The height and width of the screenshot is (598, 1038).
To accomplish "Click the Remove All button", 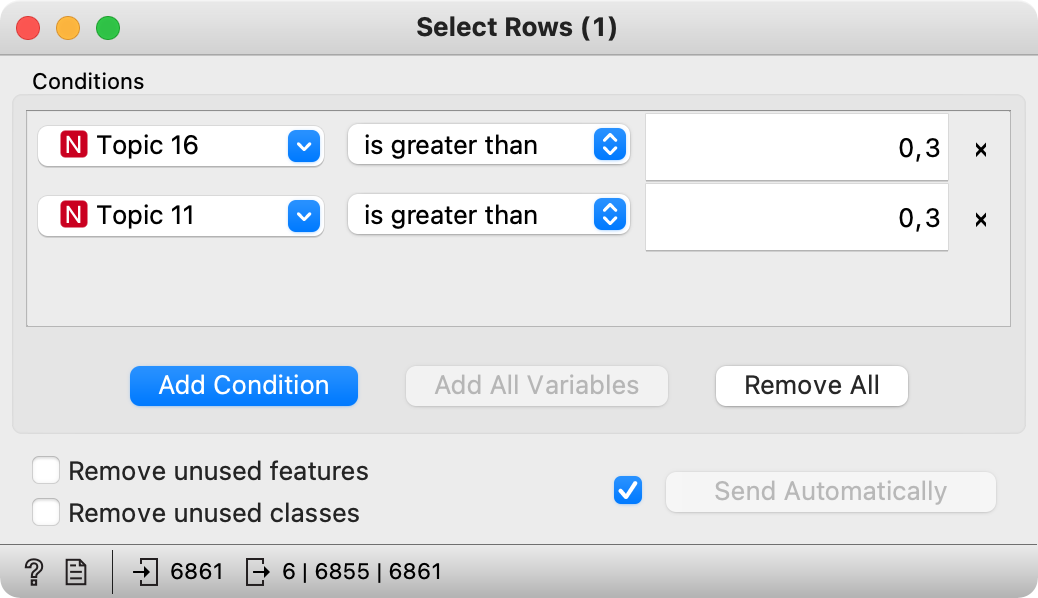I will pos(811,386).
